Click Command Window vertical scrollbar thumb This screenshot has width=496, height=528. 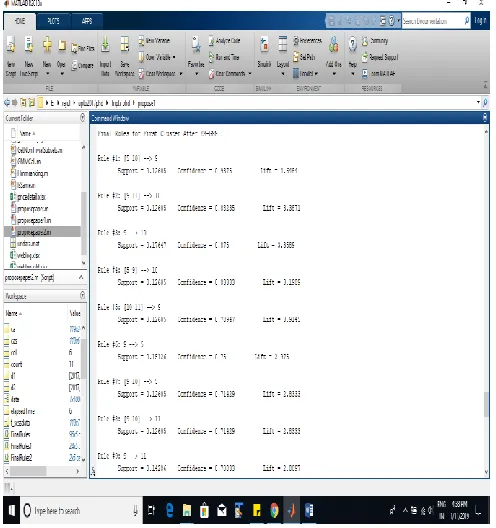coord(486,404)
